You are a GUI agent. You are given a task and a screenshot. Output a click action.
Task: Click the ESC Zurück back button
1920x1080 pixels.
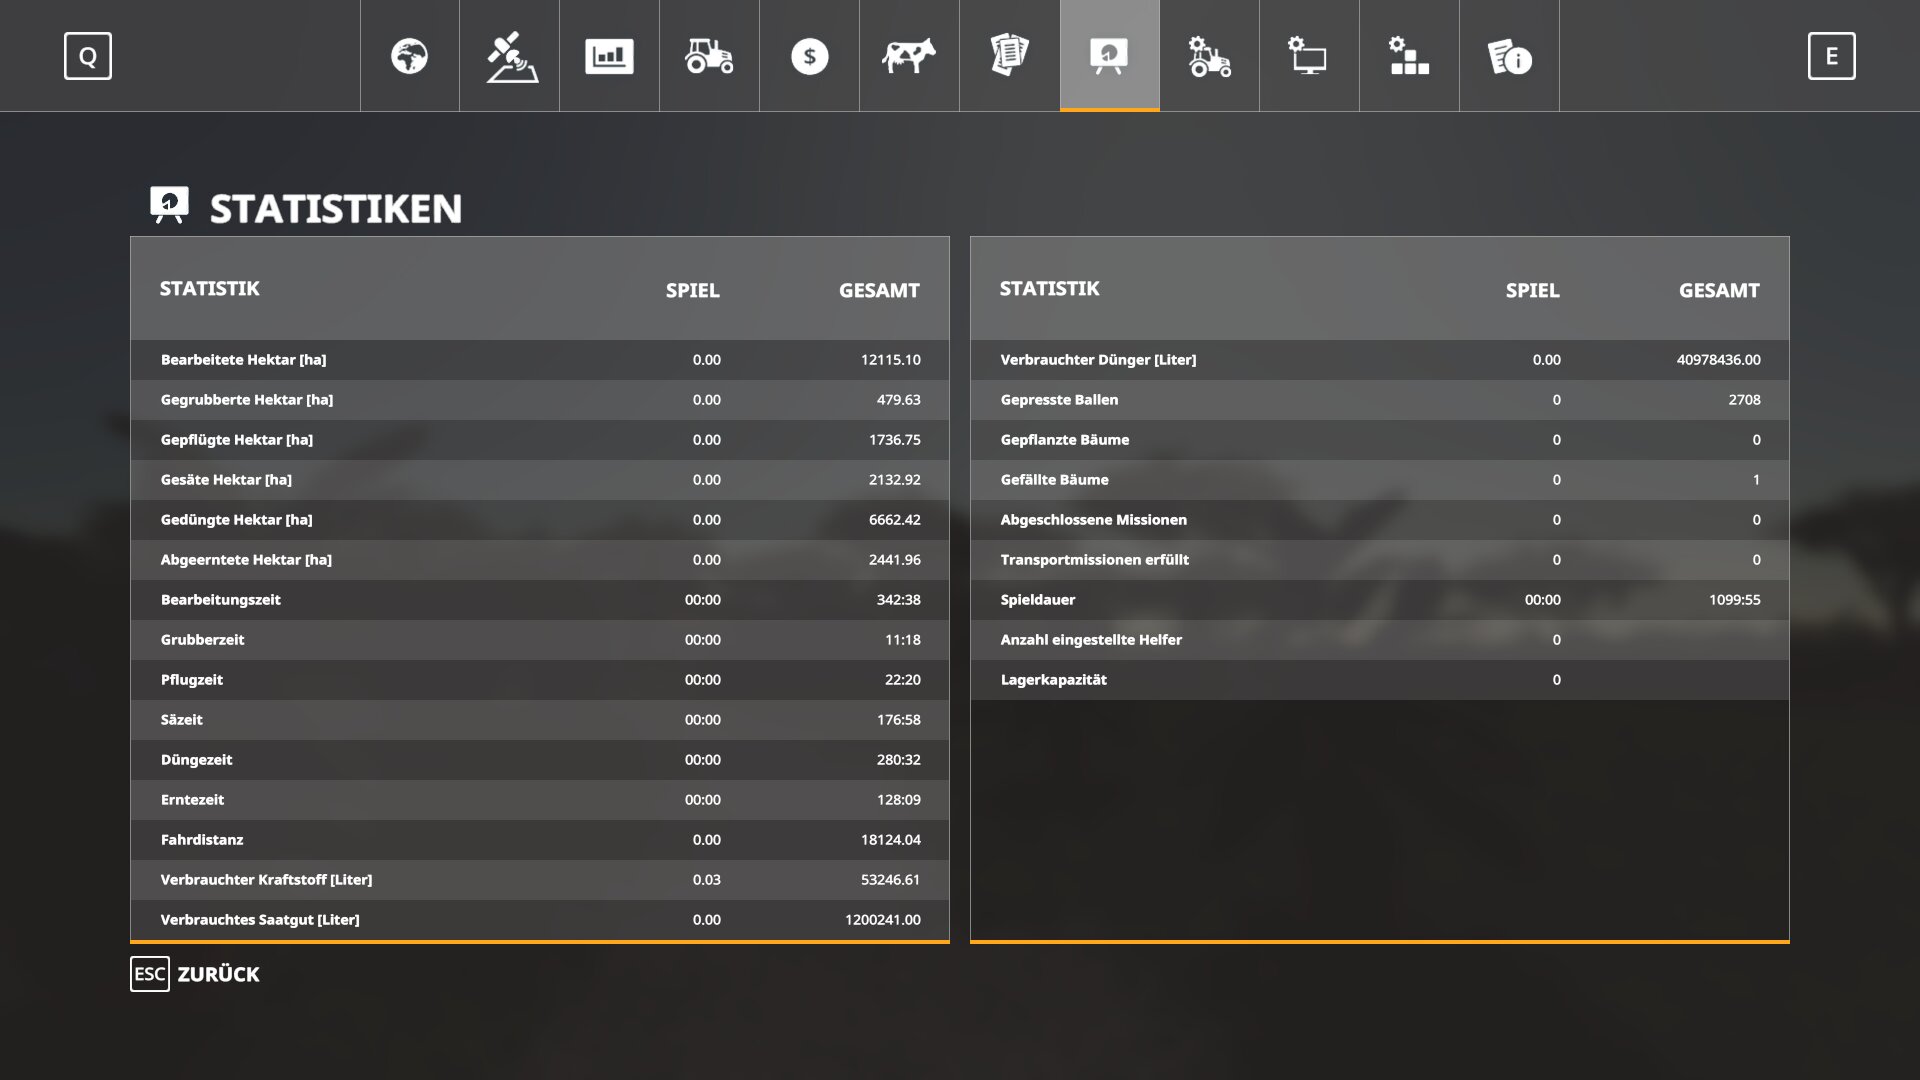195,974
